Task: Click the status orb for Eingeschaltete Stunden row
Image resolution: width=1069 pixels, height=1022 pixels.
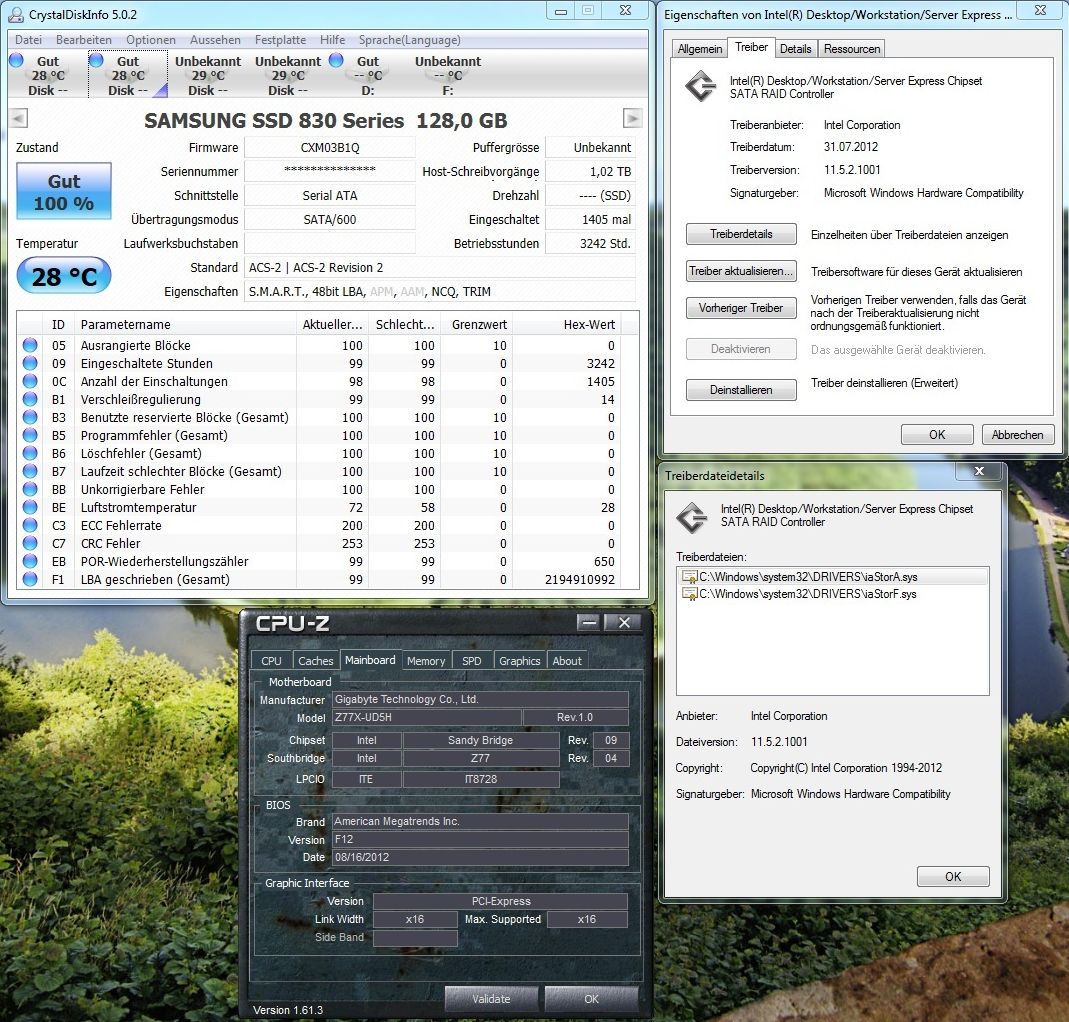Action: pyautogui.click(x=30, y=363)
